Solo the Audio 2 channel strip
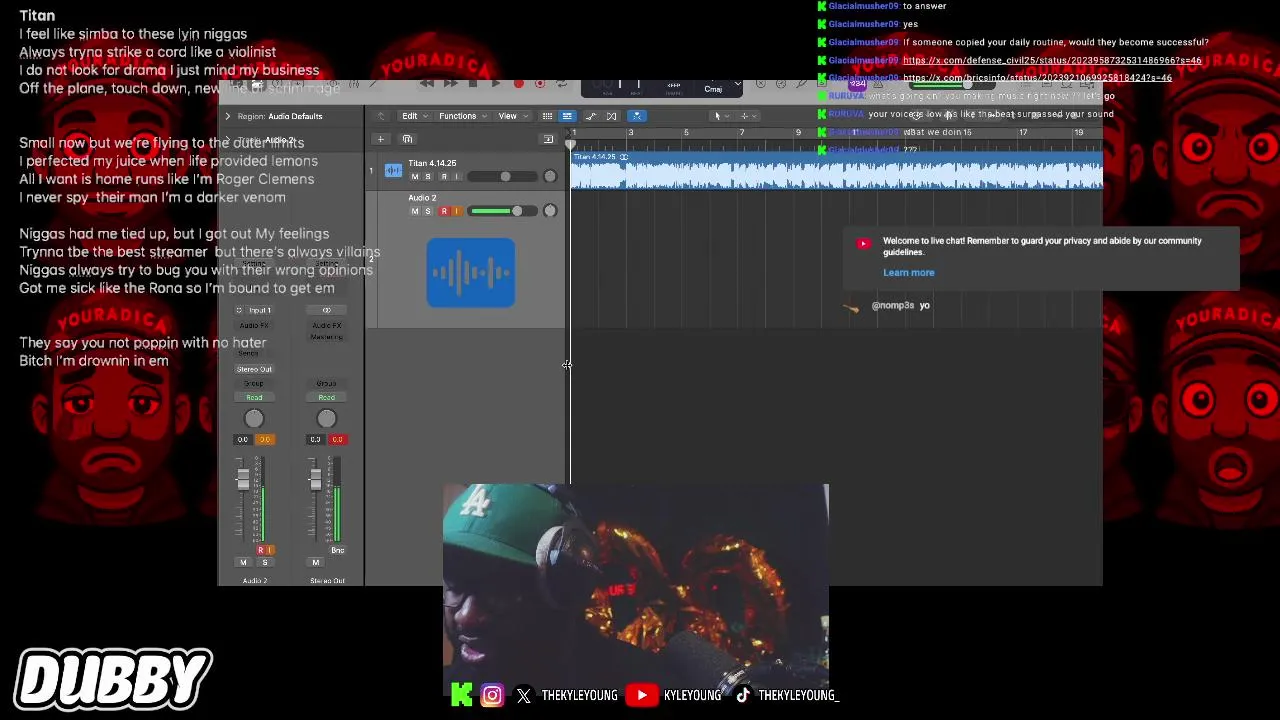Image resolution: width=1280 pixels, height=720 pixels. [265, 563]
